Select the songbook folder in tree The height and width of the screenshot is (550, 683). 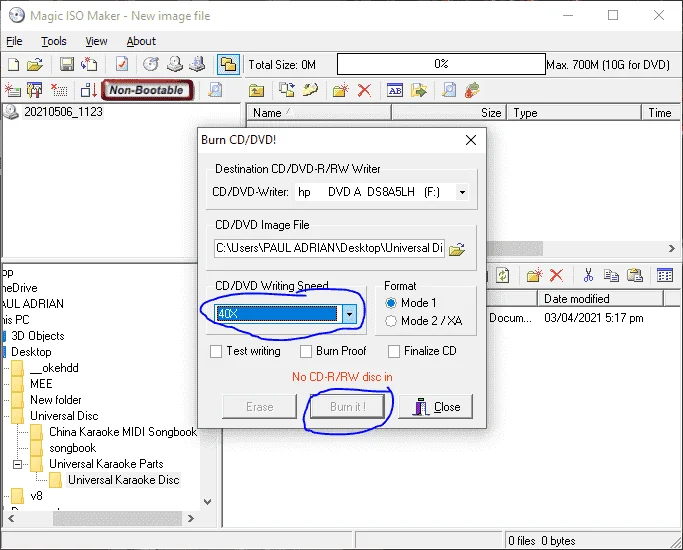(x=72, y=448)
